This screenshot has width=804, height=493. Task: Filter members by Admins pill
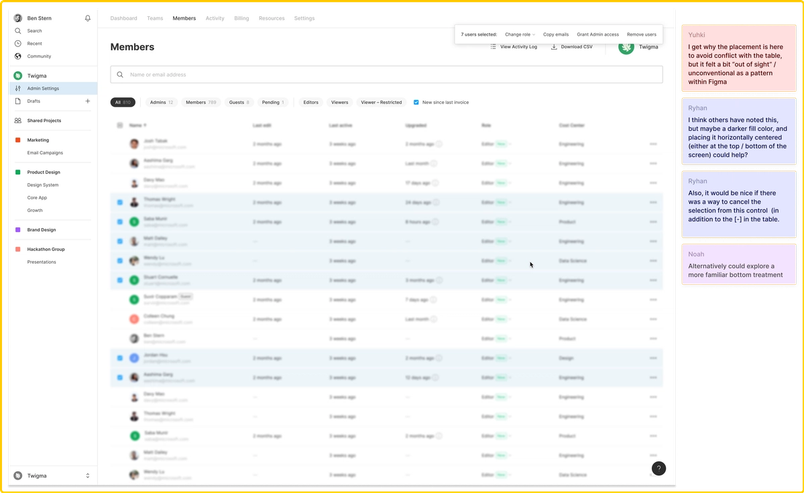pyautogui.click(x=161, y=102)
